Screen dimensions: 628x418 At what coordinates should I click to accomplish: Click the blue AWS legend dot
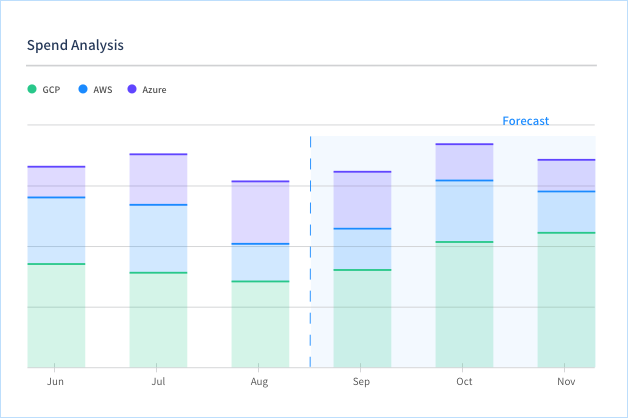[x=83, y=89]
